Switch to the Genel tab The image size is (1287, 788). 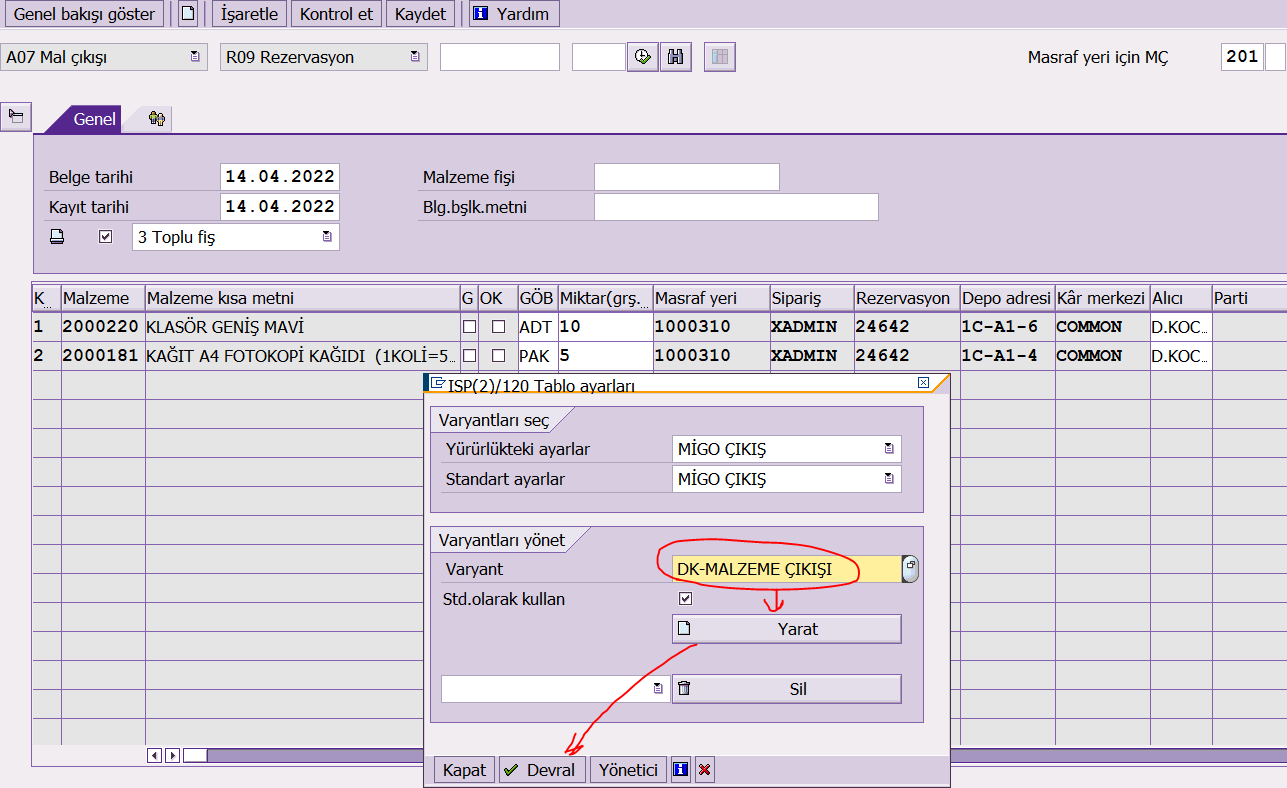(95, 119)
